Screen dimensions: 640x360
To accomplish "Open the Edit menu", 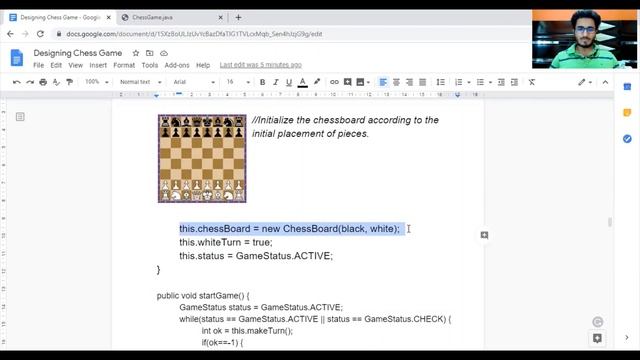I will point(56,65).
